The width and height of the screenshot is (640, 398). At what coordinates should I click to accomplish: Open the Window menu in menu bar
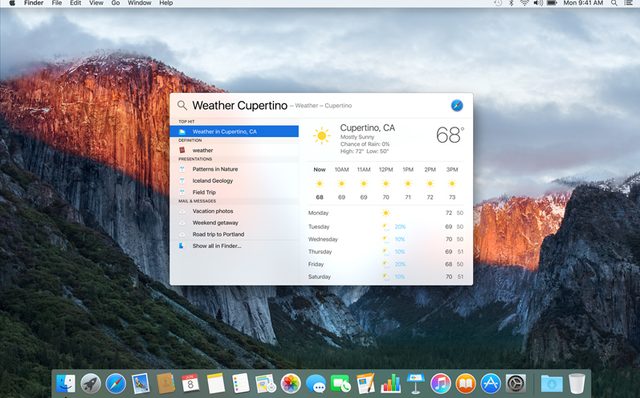140,3
